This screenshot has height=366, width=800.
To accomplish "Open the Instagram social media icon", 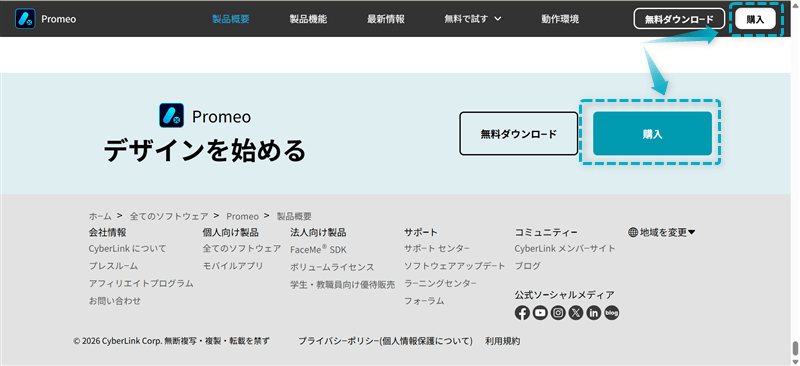I will point(558,313).
